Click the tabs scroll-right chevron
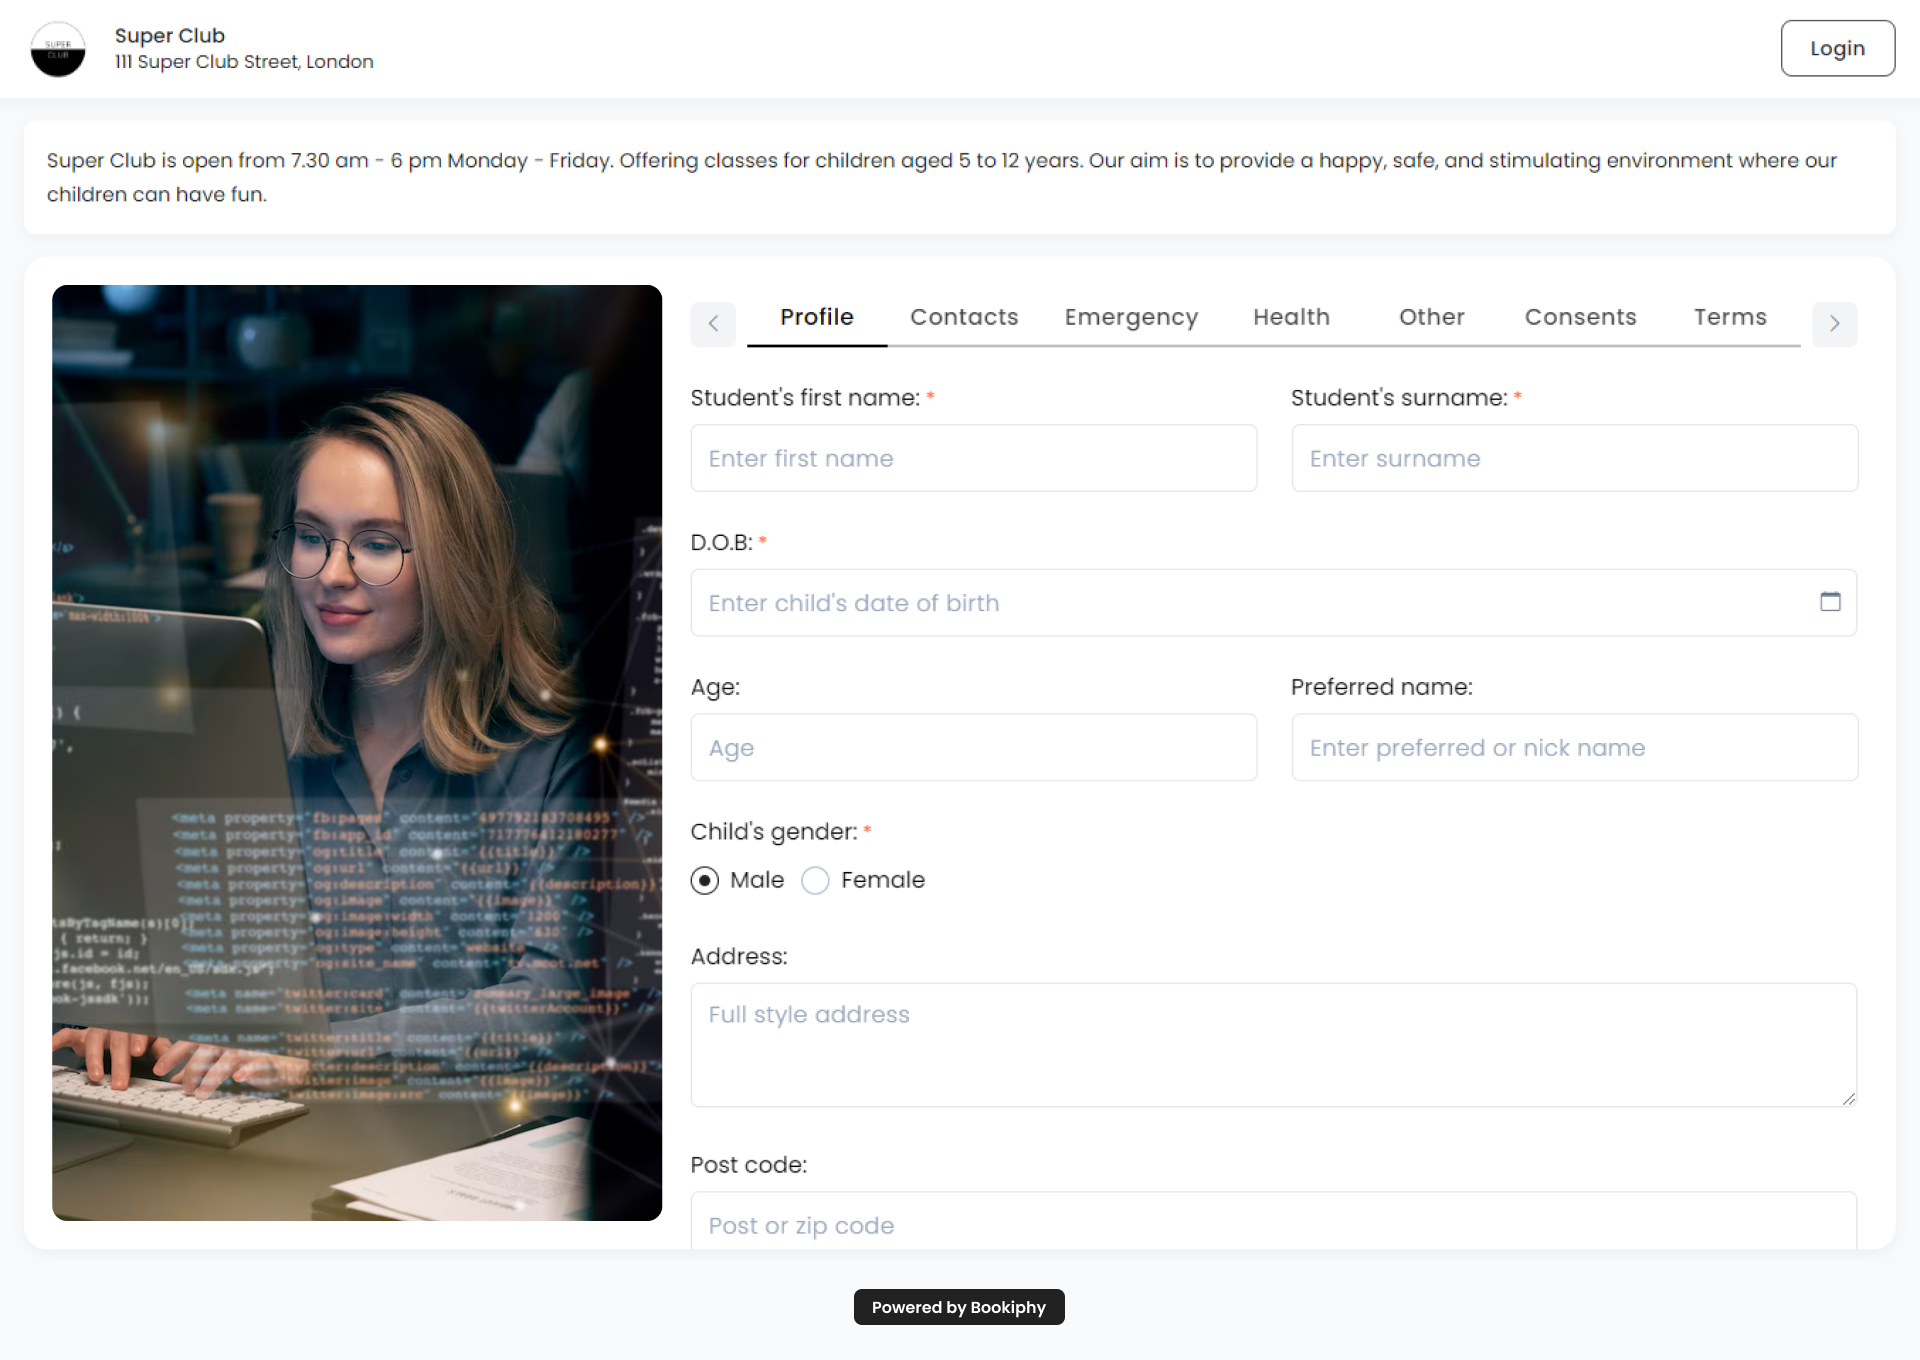The width and height of the screenshot is (1920, 1360). click(1834, 324)
